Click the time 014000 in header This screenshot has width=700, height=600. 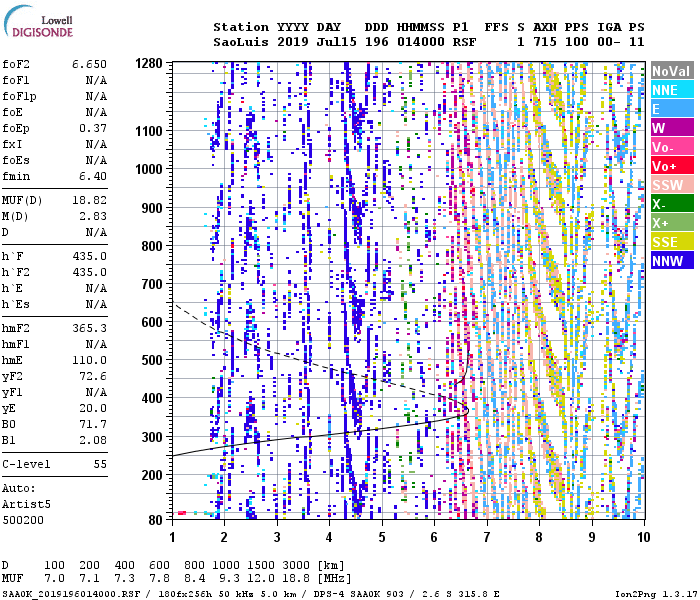point(421,42)
